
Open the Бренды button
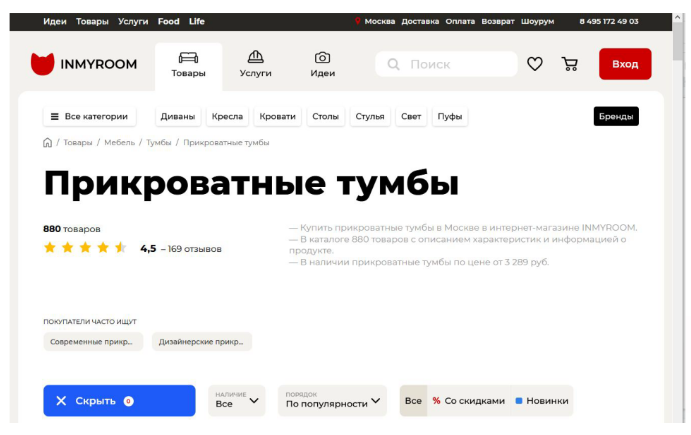tap(615, 116)
